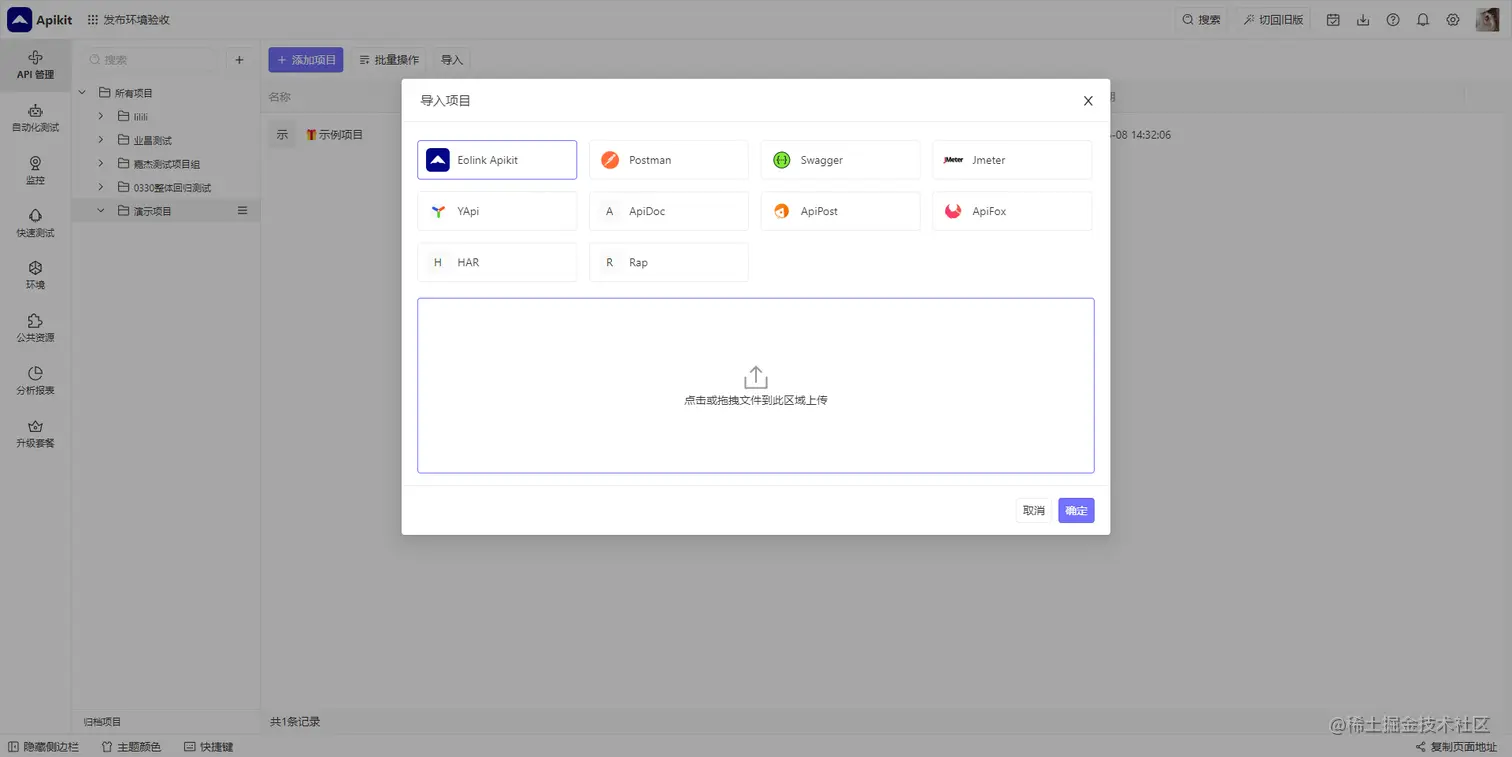Choose Swagger as import source

tap(840, 160)
